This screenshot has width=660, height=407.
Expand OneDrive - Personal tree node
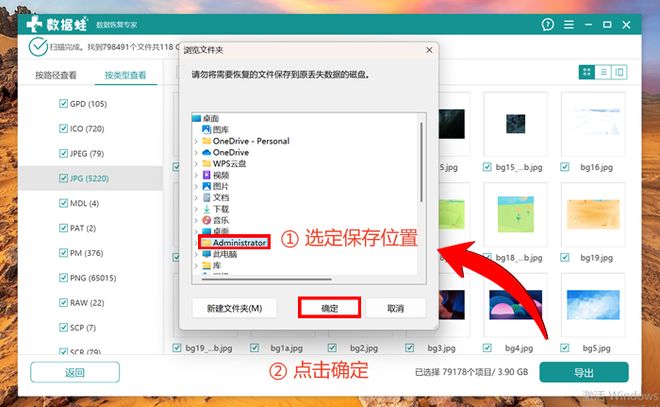196,141
